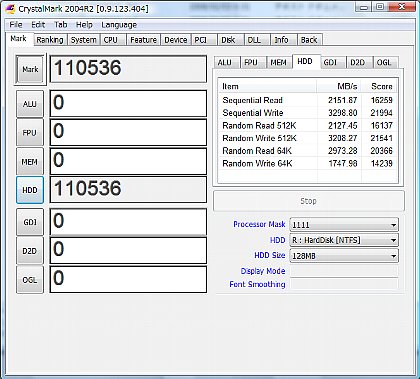420x379 pixels.
Task: Click the Font Smoothing field
Action: [344, 284]
